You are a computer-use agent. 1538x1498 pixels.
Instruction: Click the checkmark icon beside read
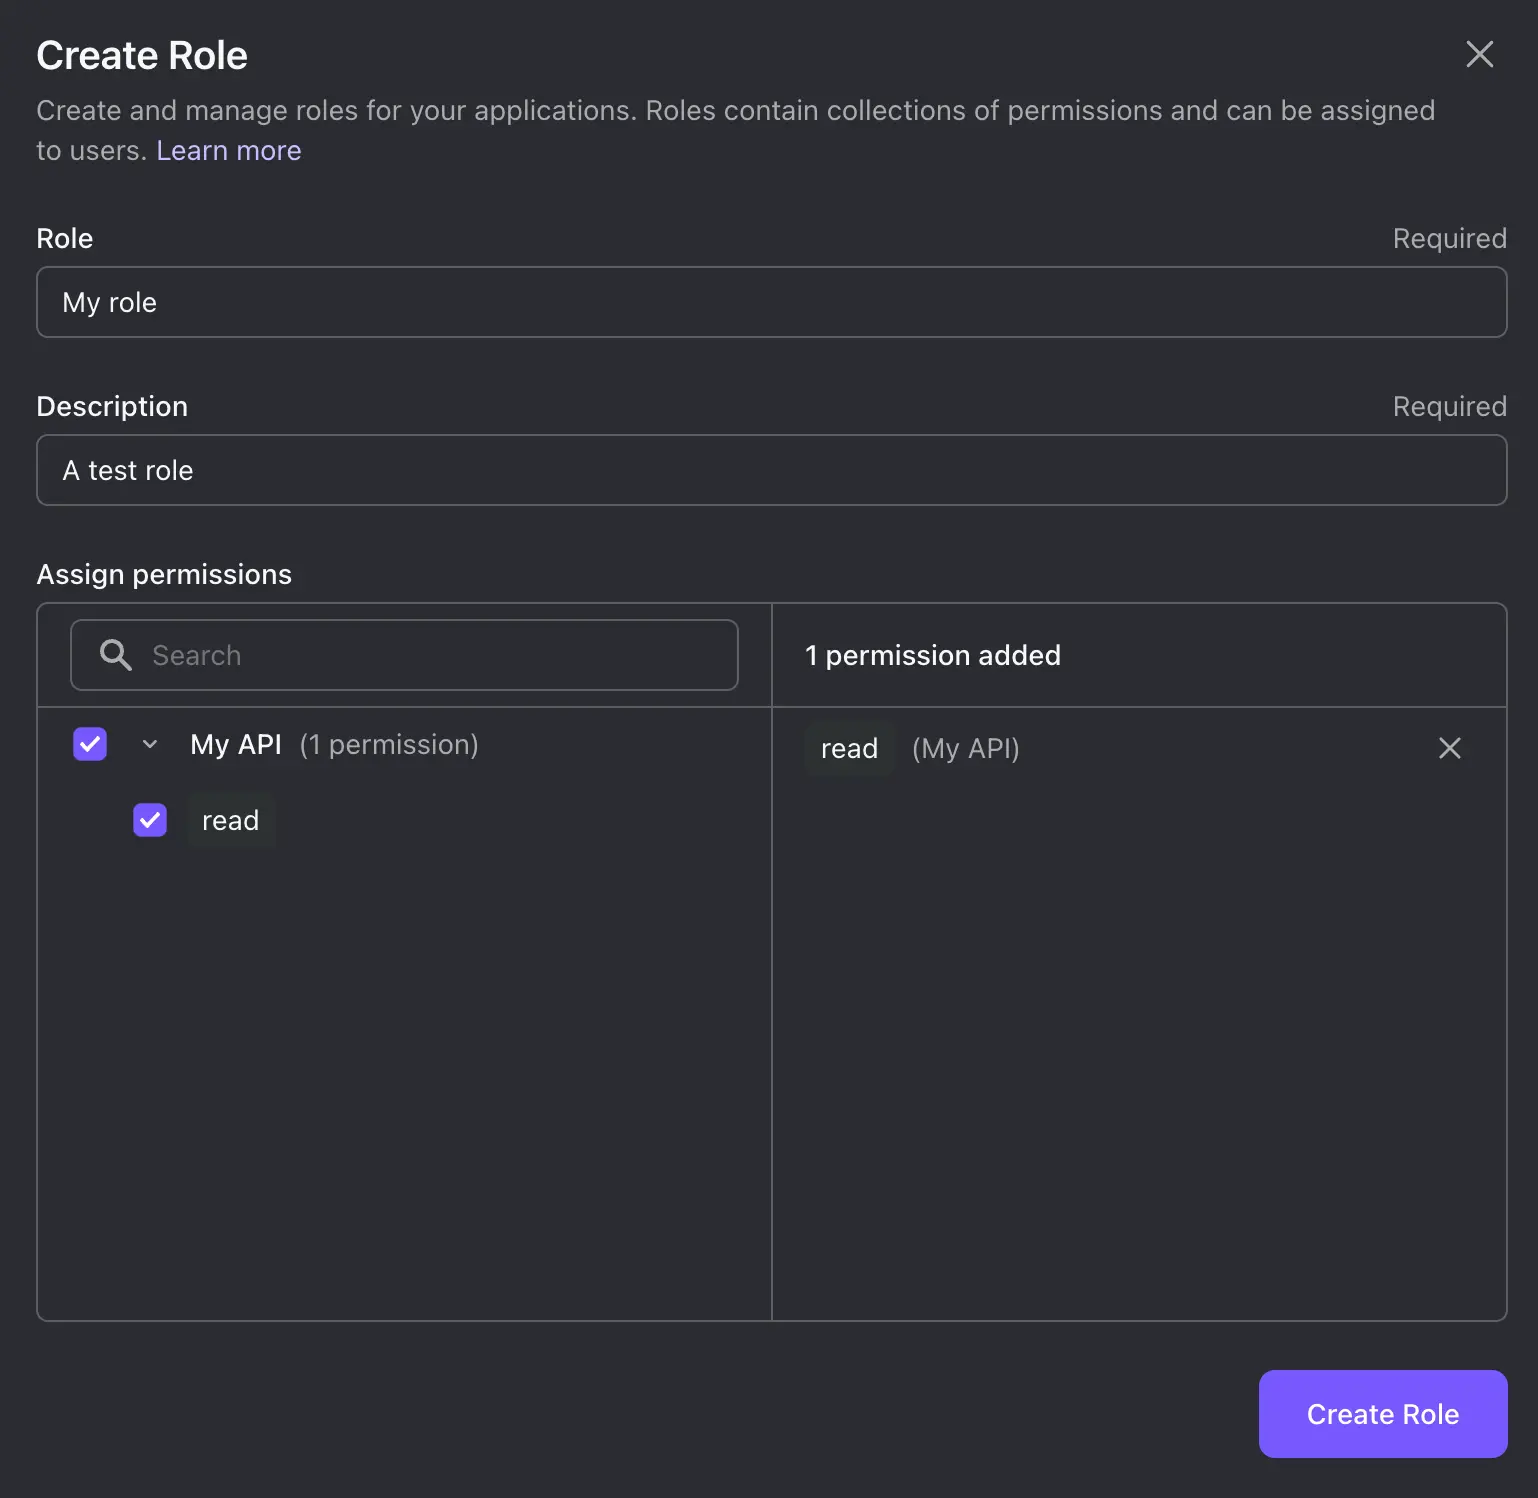[150, 820]
